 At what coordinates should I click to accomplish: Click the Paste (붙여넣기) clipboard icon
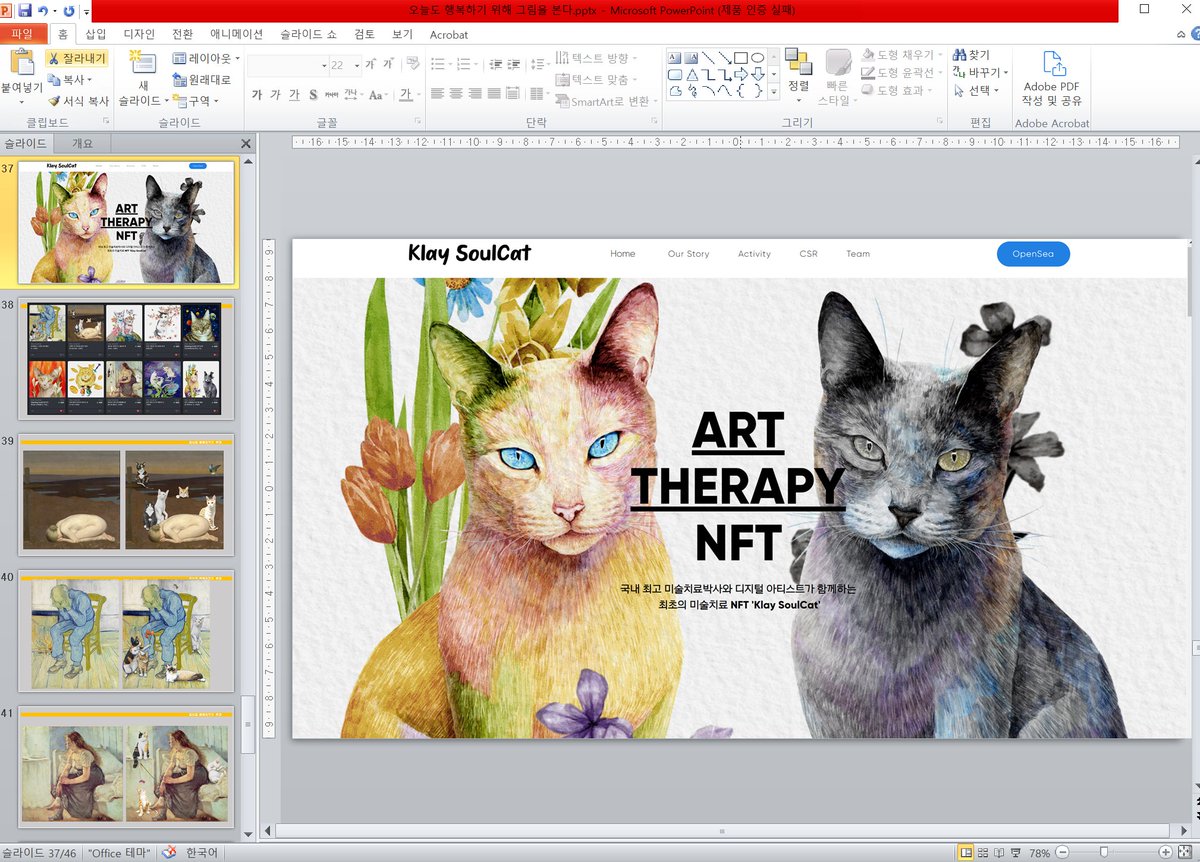click(22, 62)
